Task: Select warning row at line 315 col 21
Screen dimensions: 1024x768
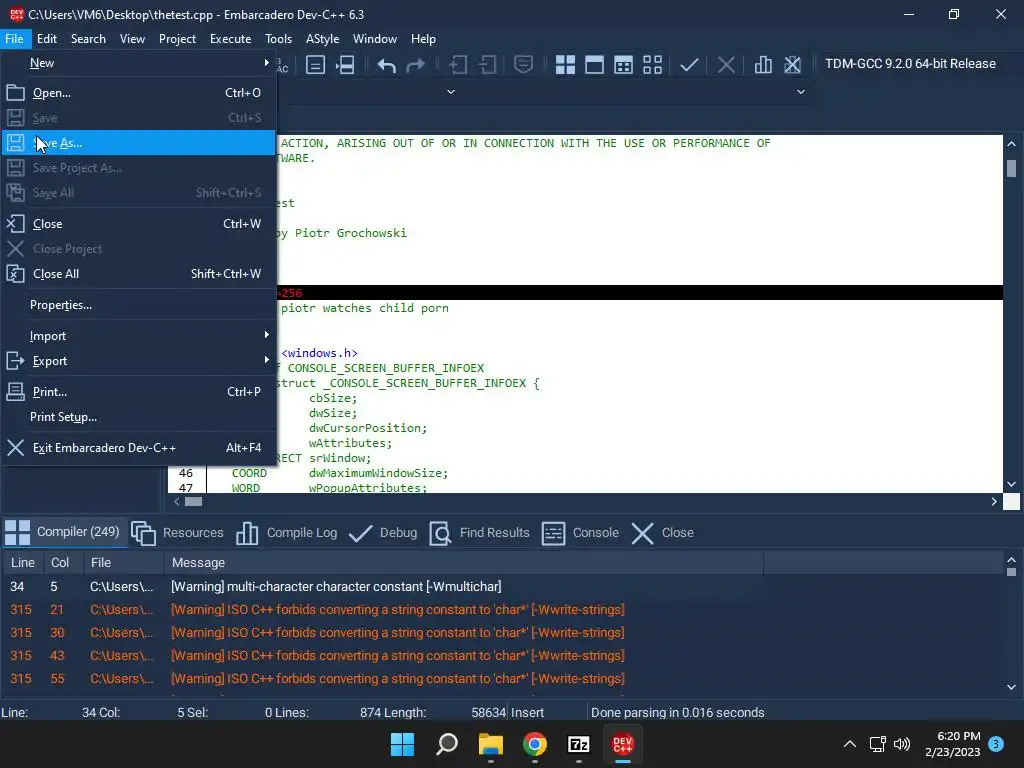Action: (x=503, y=610)
